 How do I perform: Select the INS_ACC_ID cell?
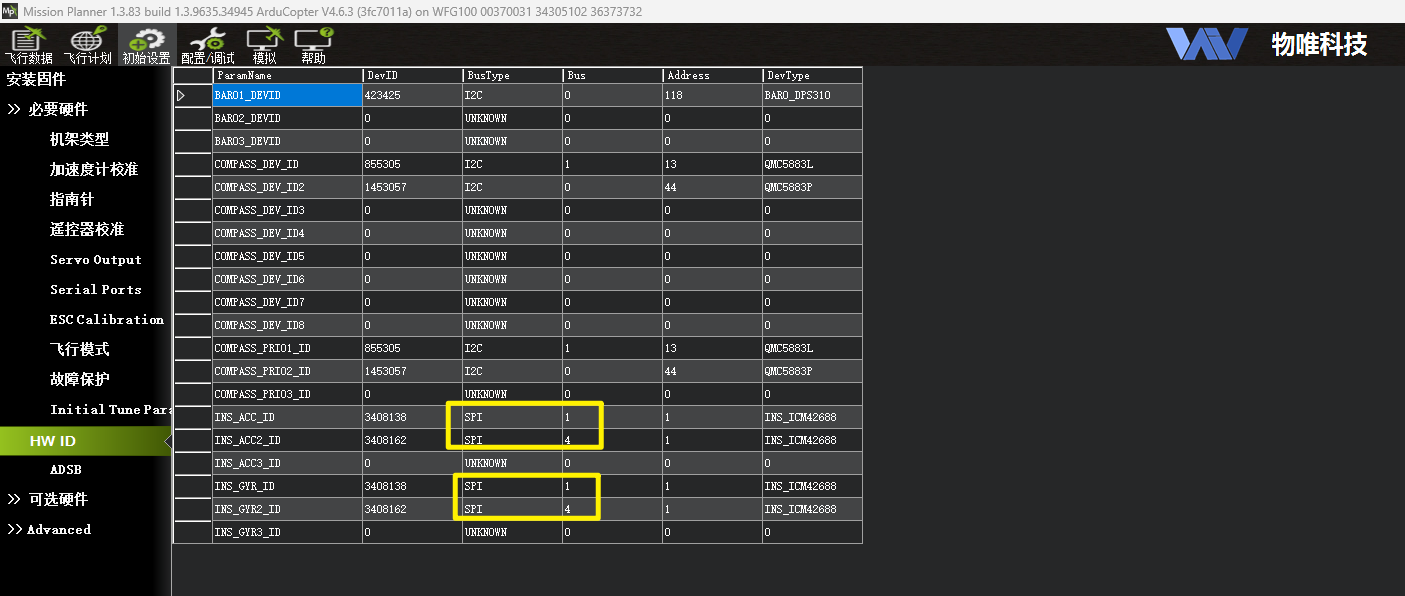[287, 417]
